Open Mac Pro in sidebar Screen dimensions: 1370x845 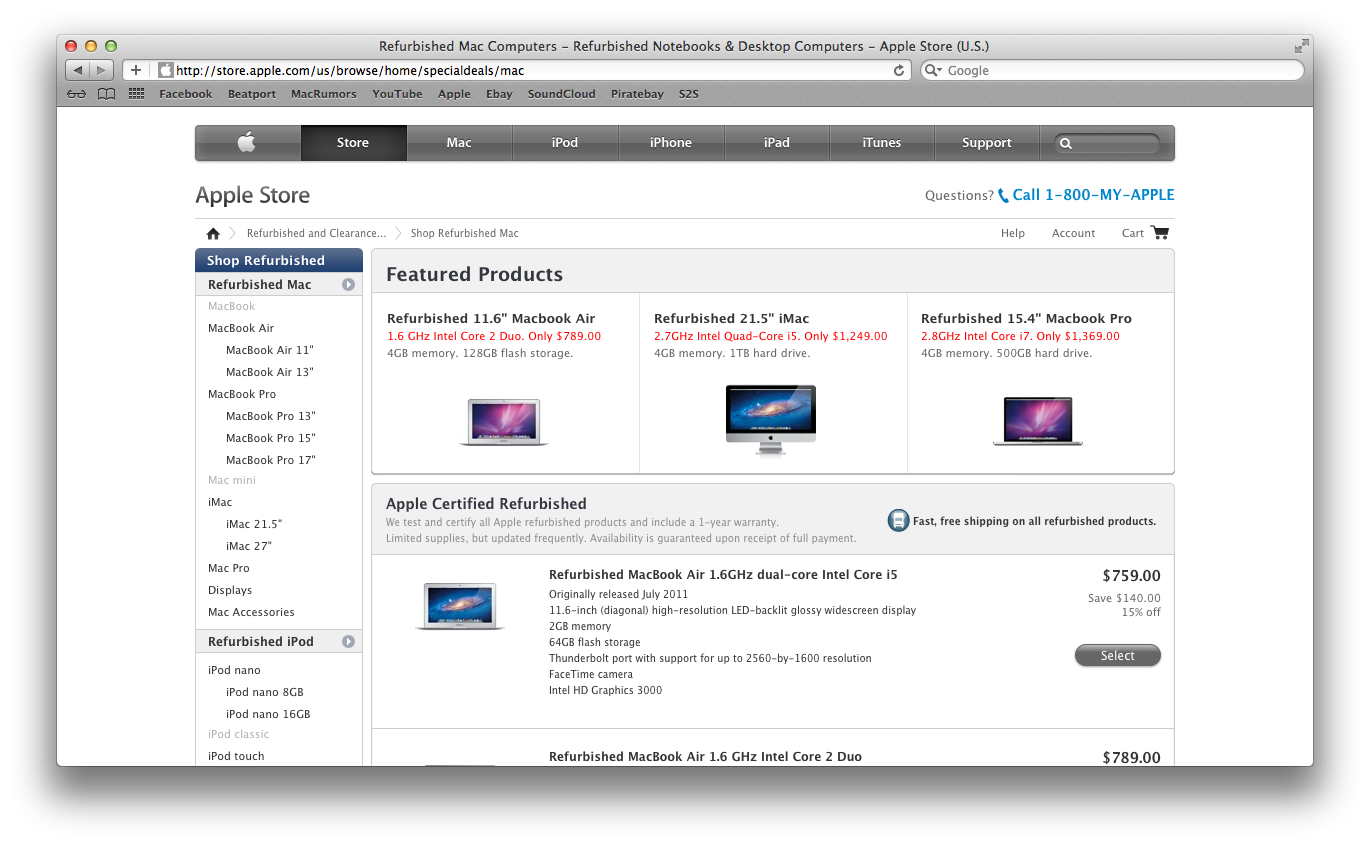coord(229,568)
